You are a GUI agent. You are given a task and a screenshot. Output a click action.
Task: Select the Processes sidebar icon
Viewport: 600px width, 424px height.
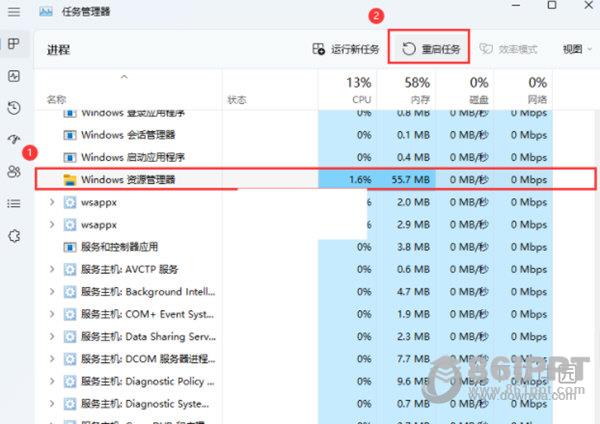14,44
